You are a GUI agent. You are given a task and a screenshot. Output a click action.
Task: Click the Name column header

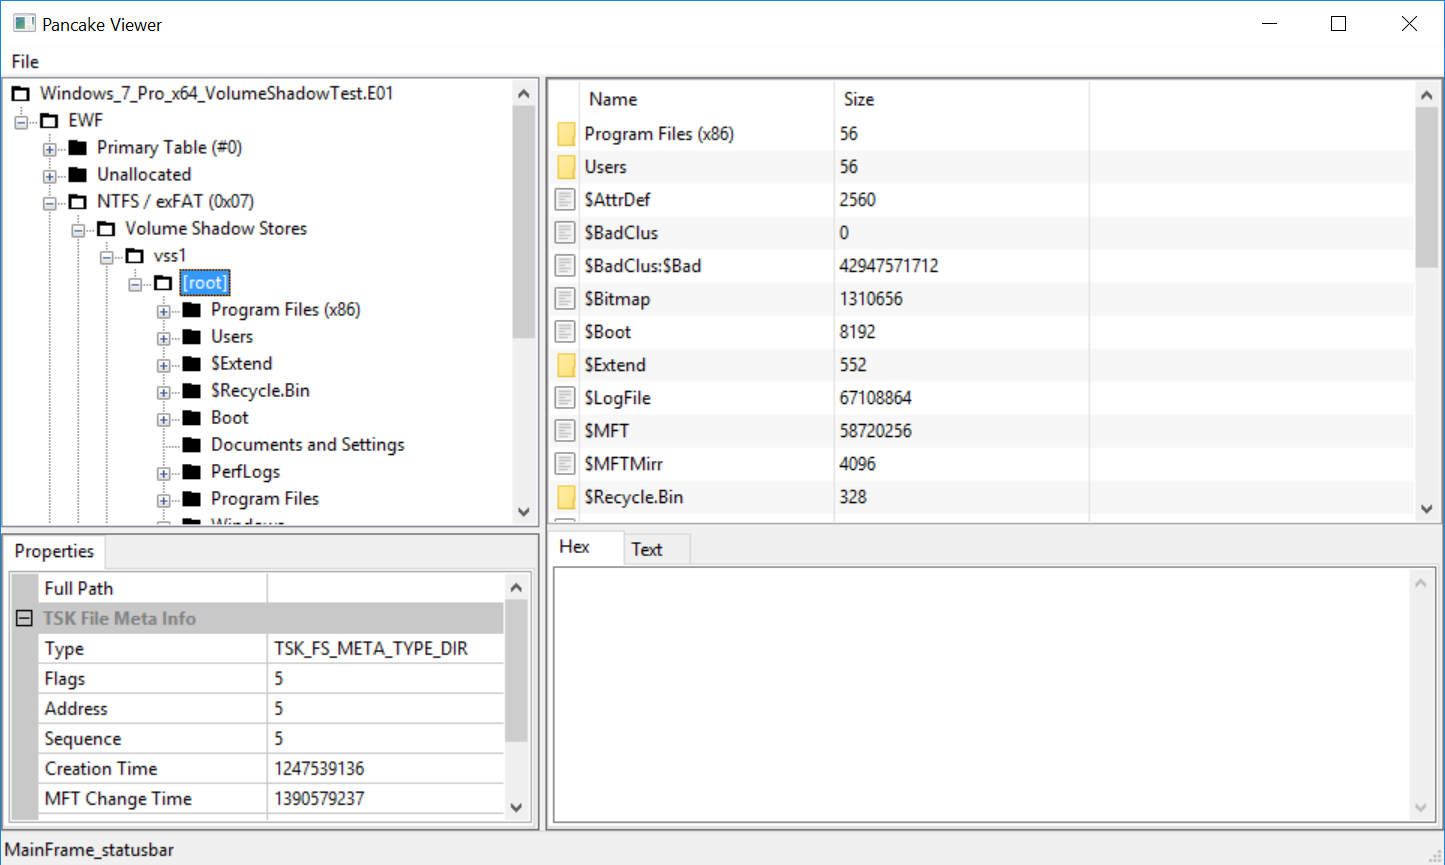pyautogui.click(x=613, y=99)
